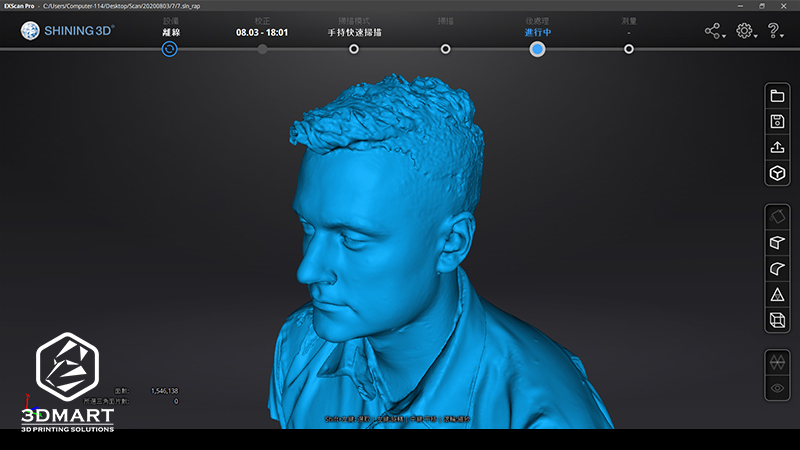This screenshot has height=450, width=800.
Task: Select the open-box mesh tool icon
Action: [x=776, y=242]
